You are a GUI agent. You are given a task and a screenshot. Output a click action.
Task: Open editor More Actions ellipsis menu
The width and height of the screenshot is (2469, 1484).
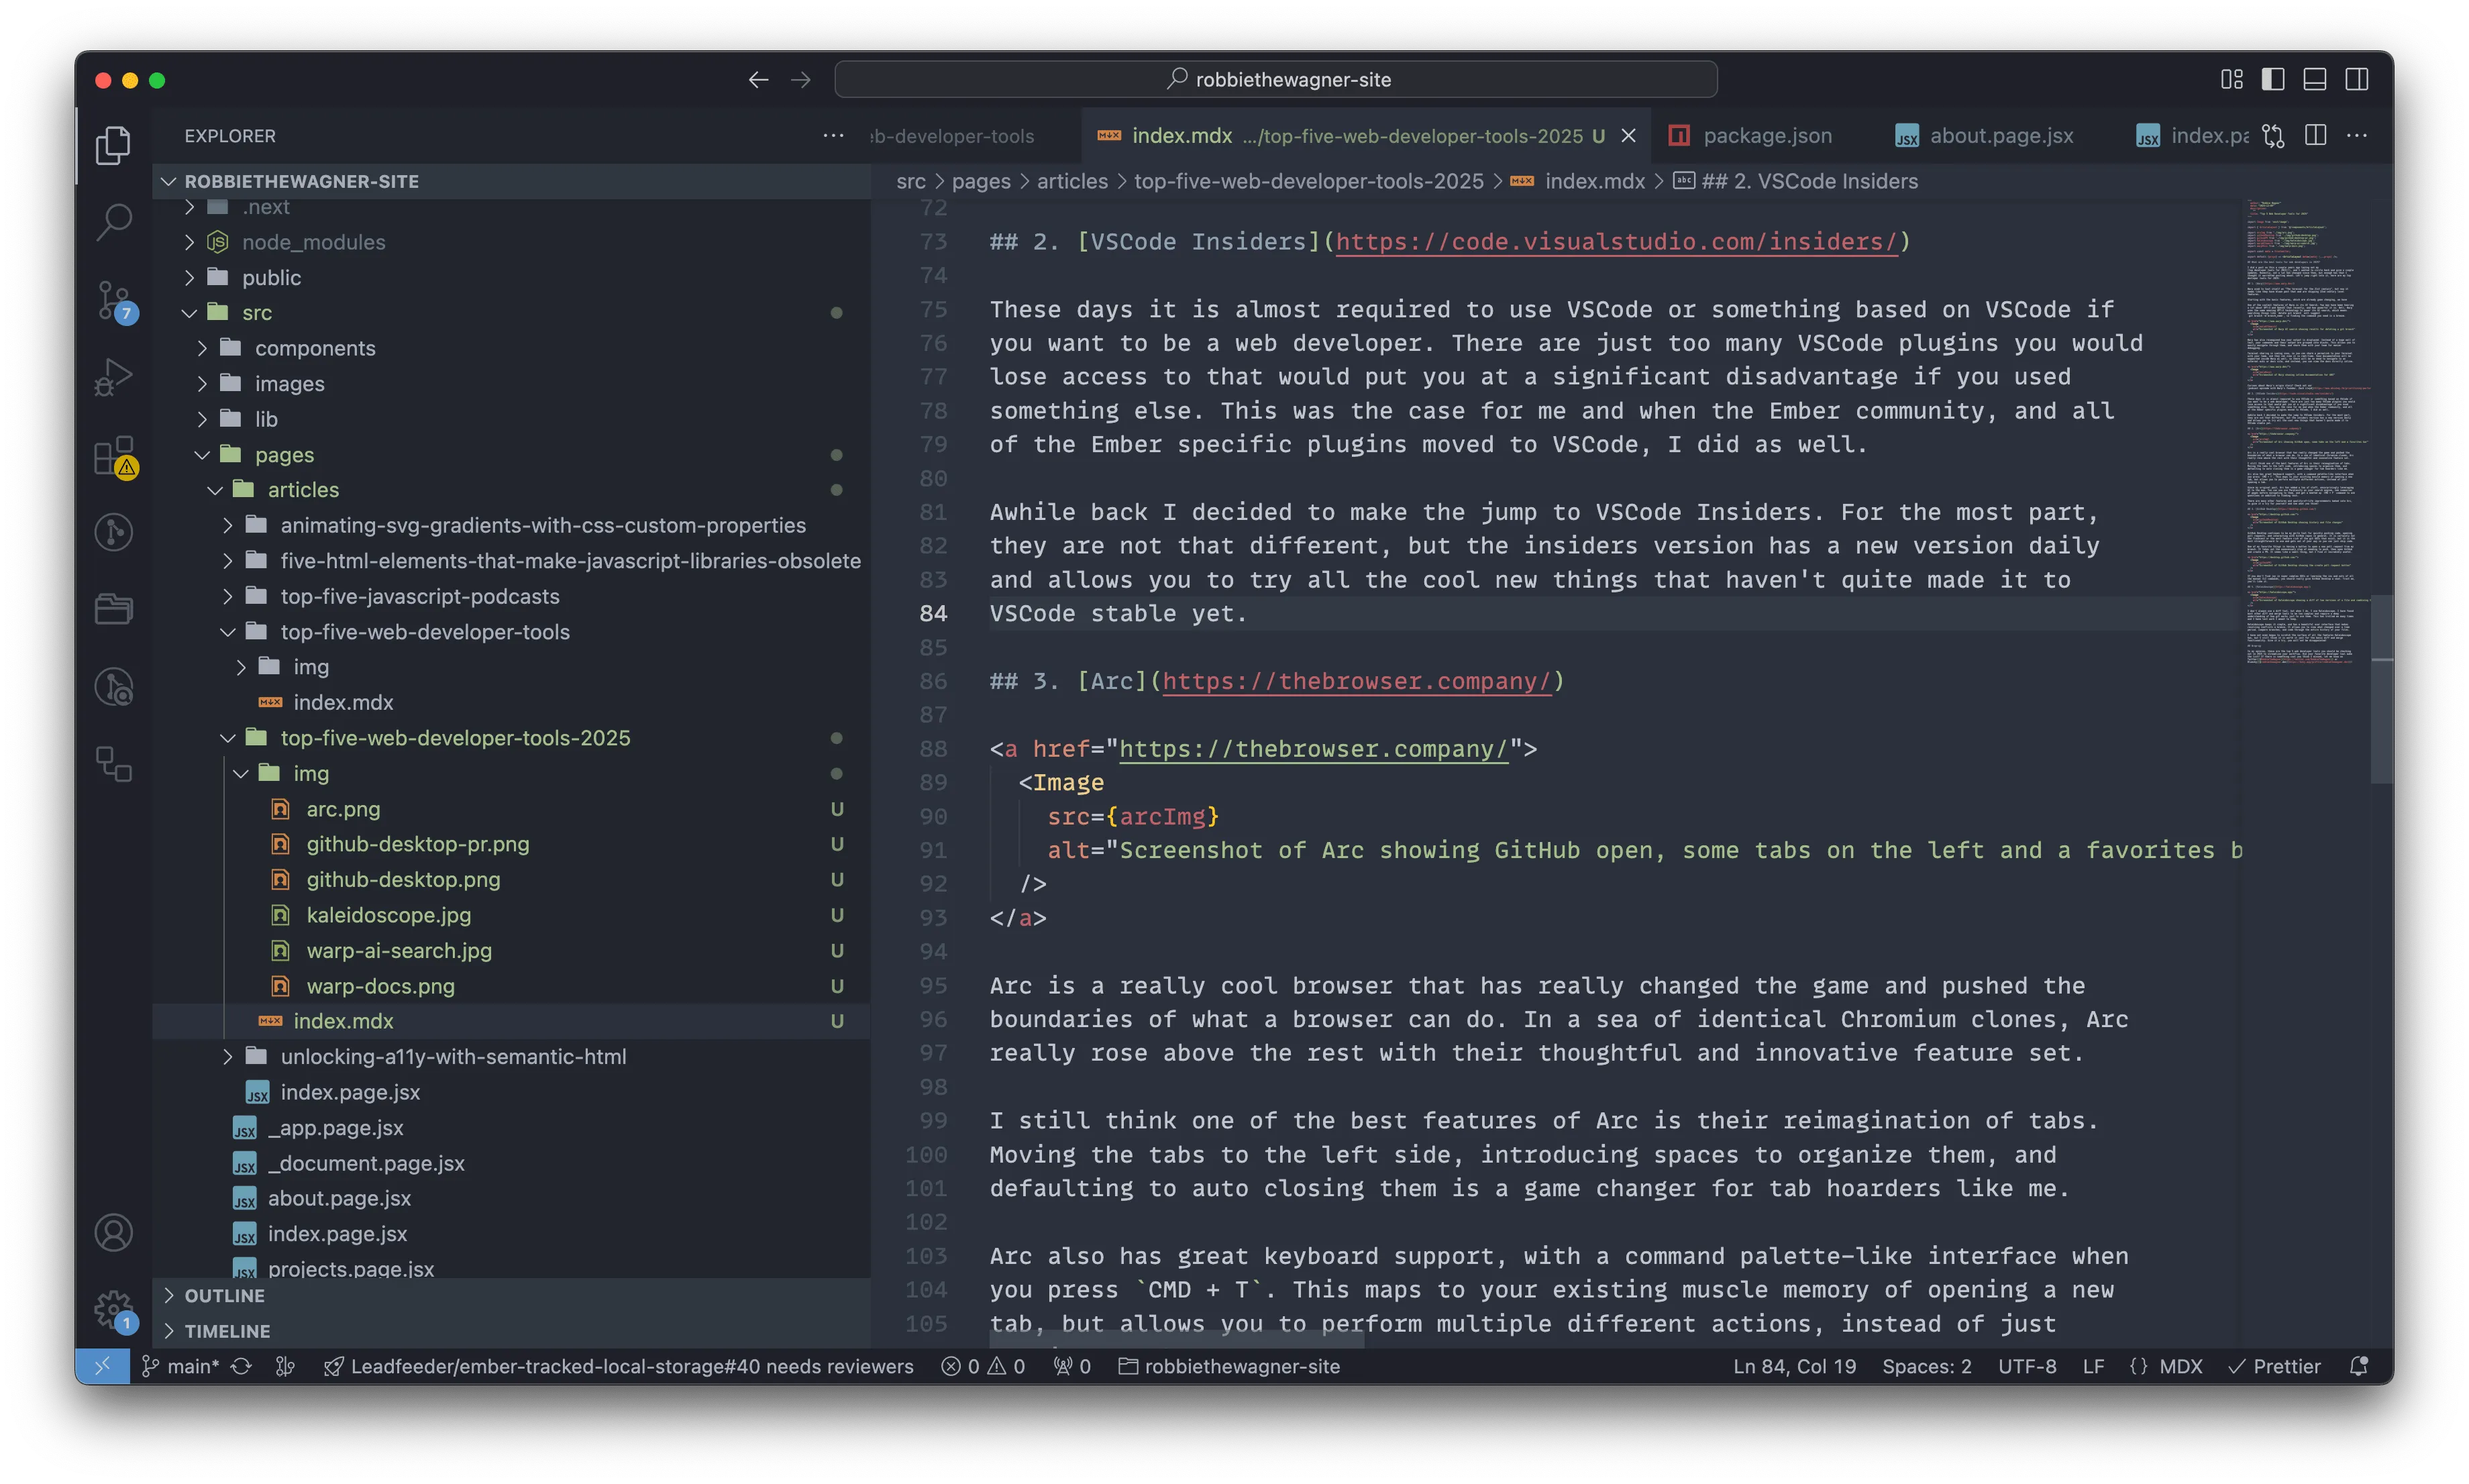(2357, 135)
